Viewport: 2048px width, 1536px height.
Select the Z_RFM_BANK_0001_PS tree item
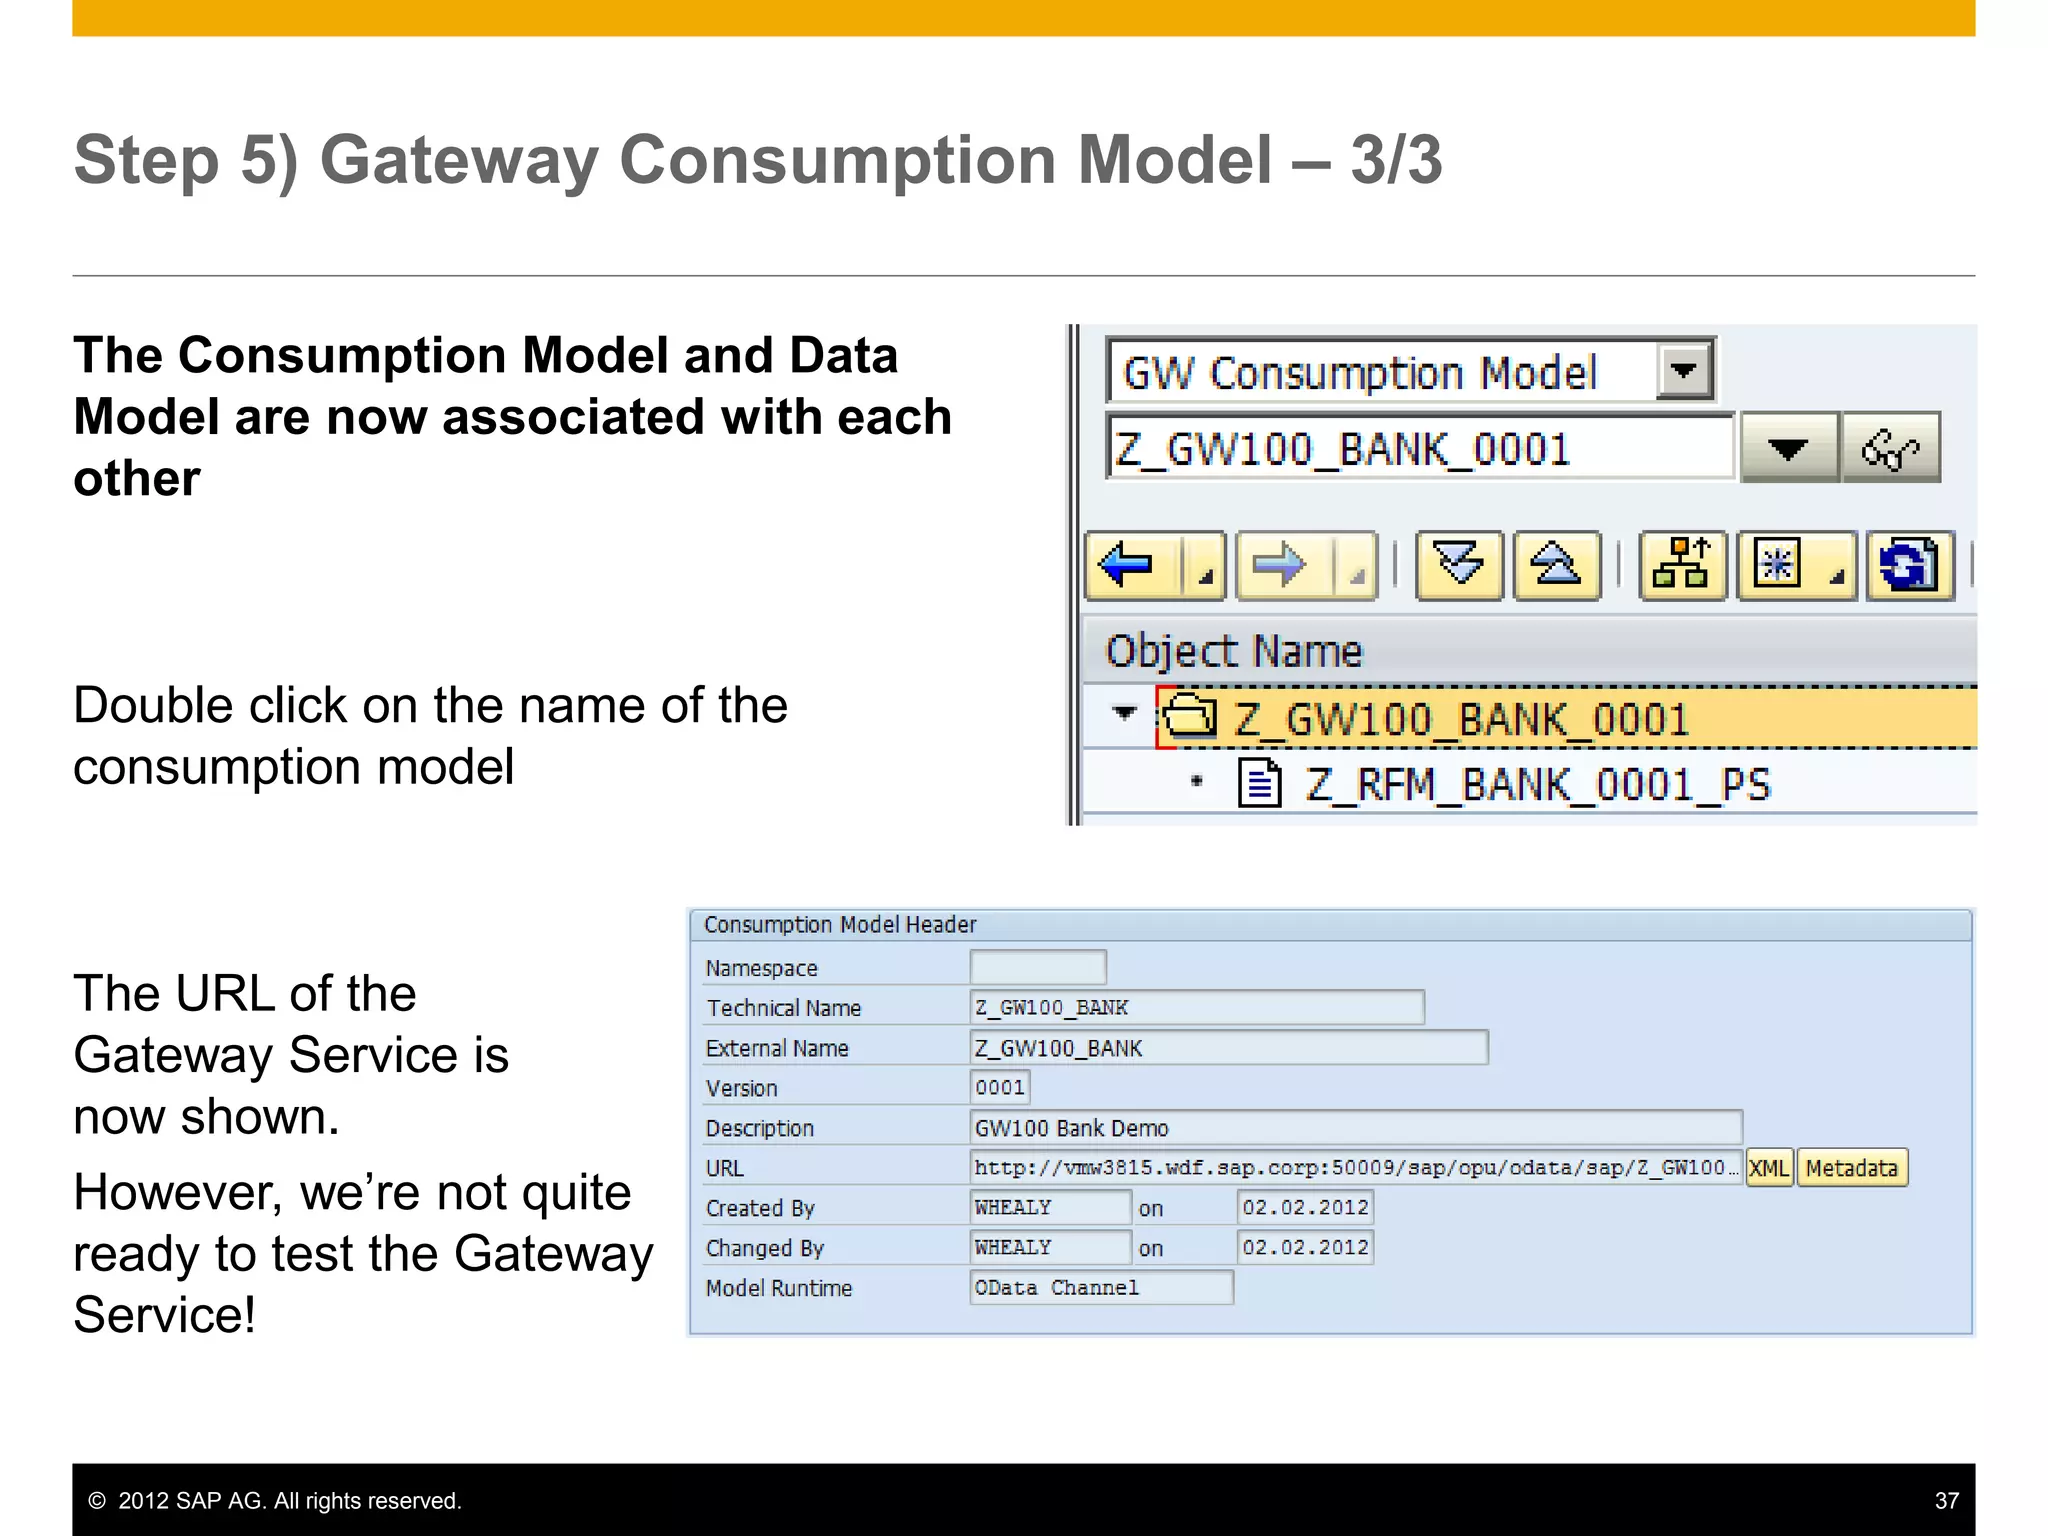(1538, 784)
